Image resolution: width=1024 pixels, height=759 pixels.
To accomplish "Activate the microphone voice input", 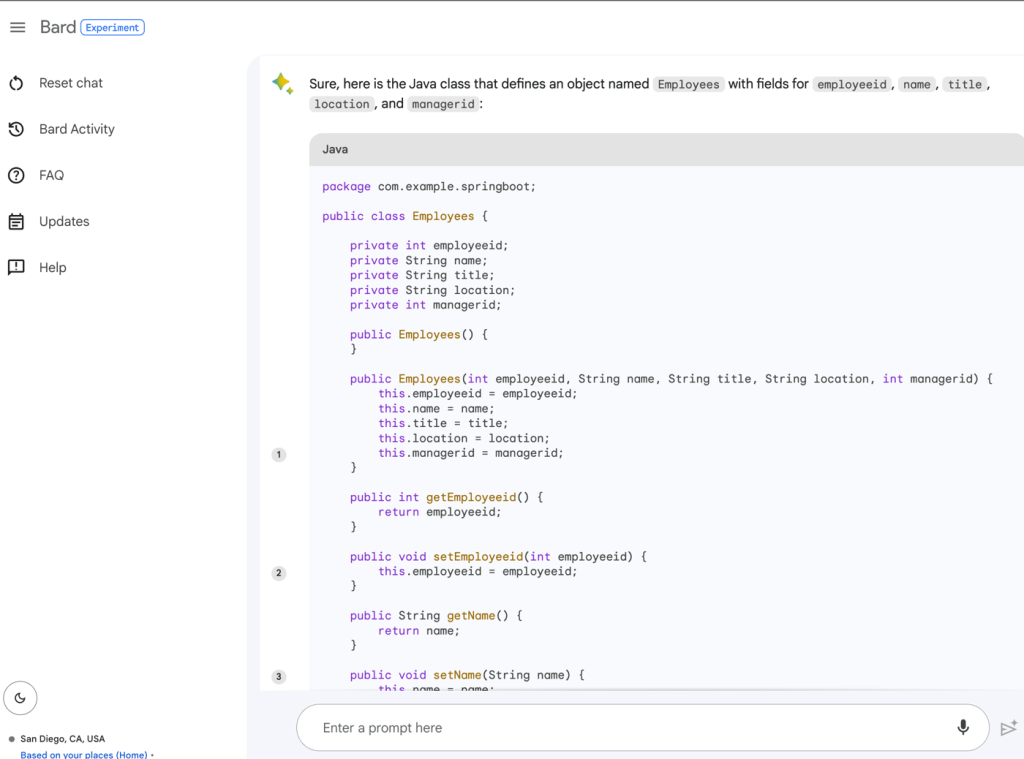I will [962, 727].
